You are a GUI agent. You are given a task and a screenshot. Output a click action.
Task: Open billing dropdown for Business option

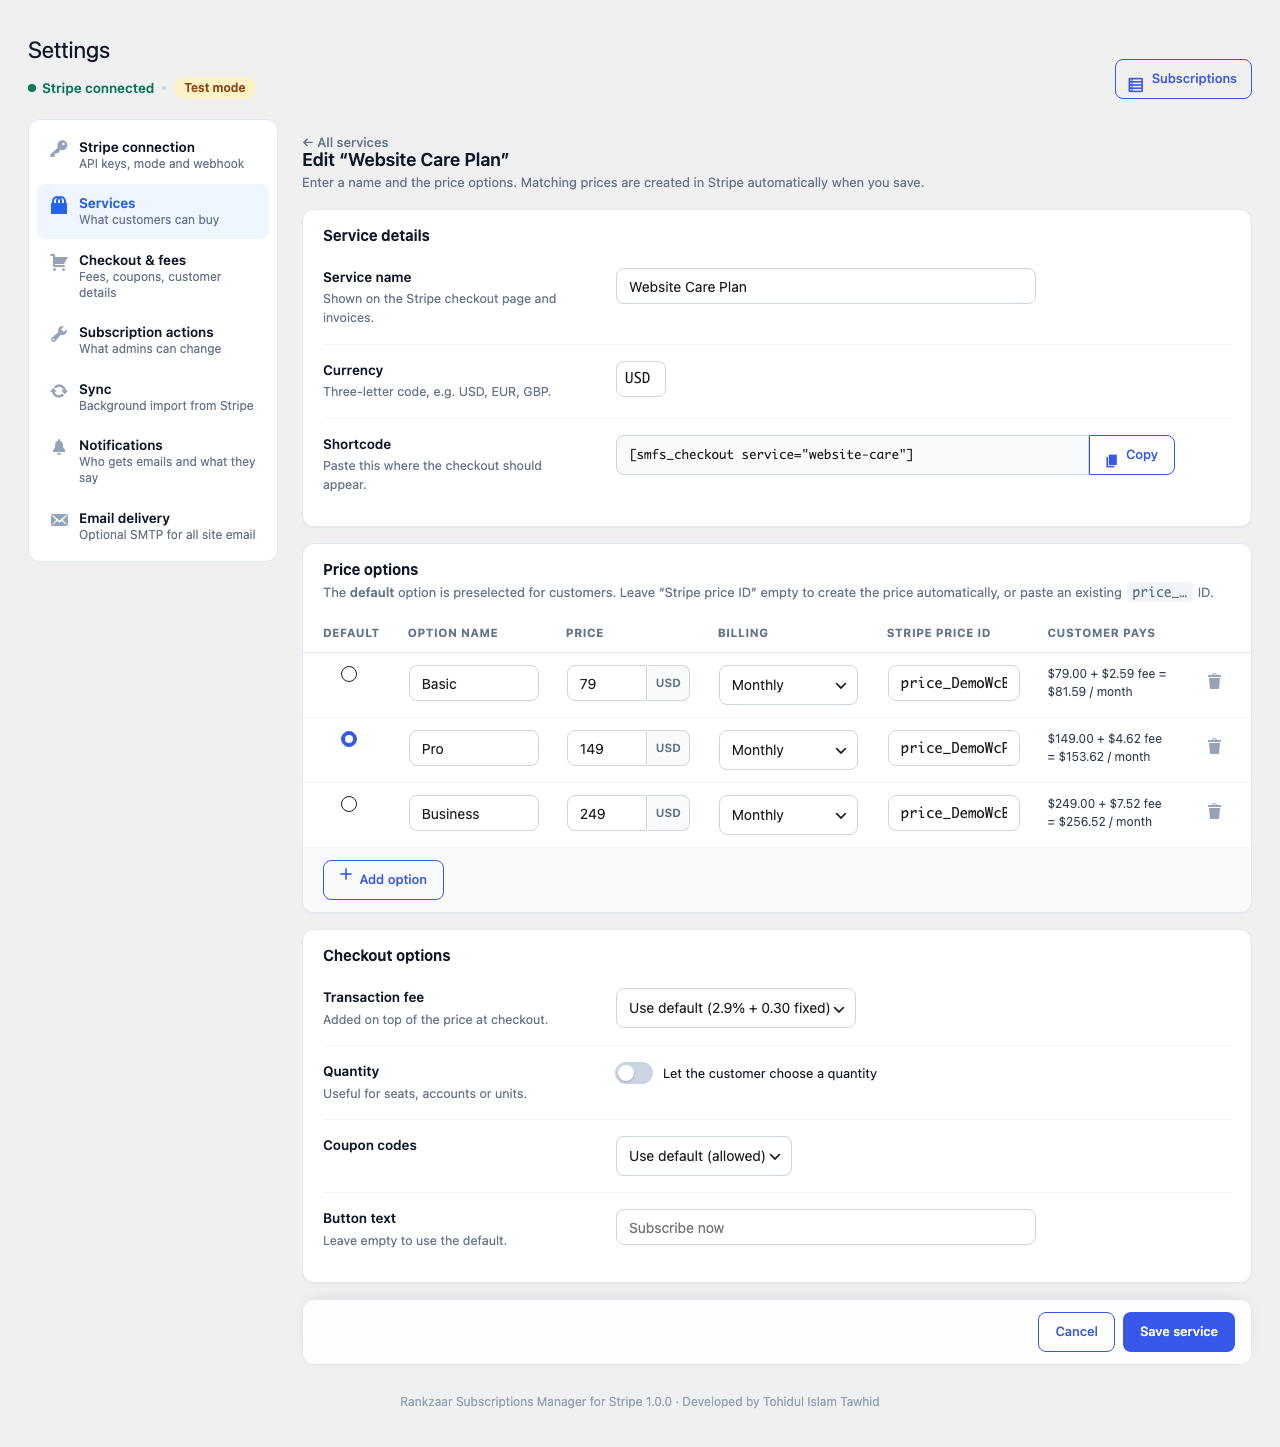click(x=788, y=815)
